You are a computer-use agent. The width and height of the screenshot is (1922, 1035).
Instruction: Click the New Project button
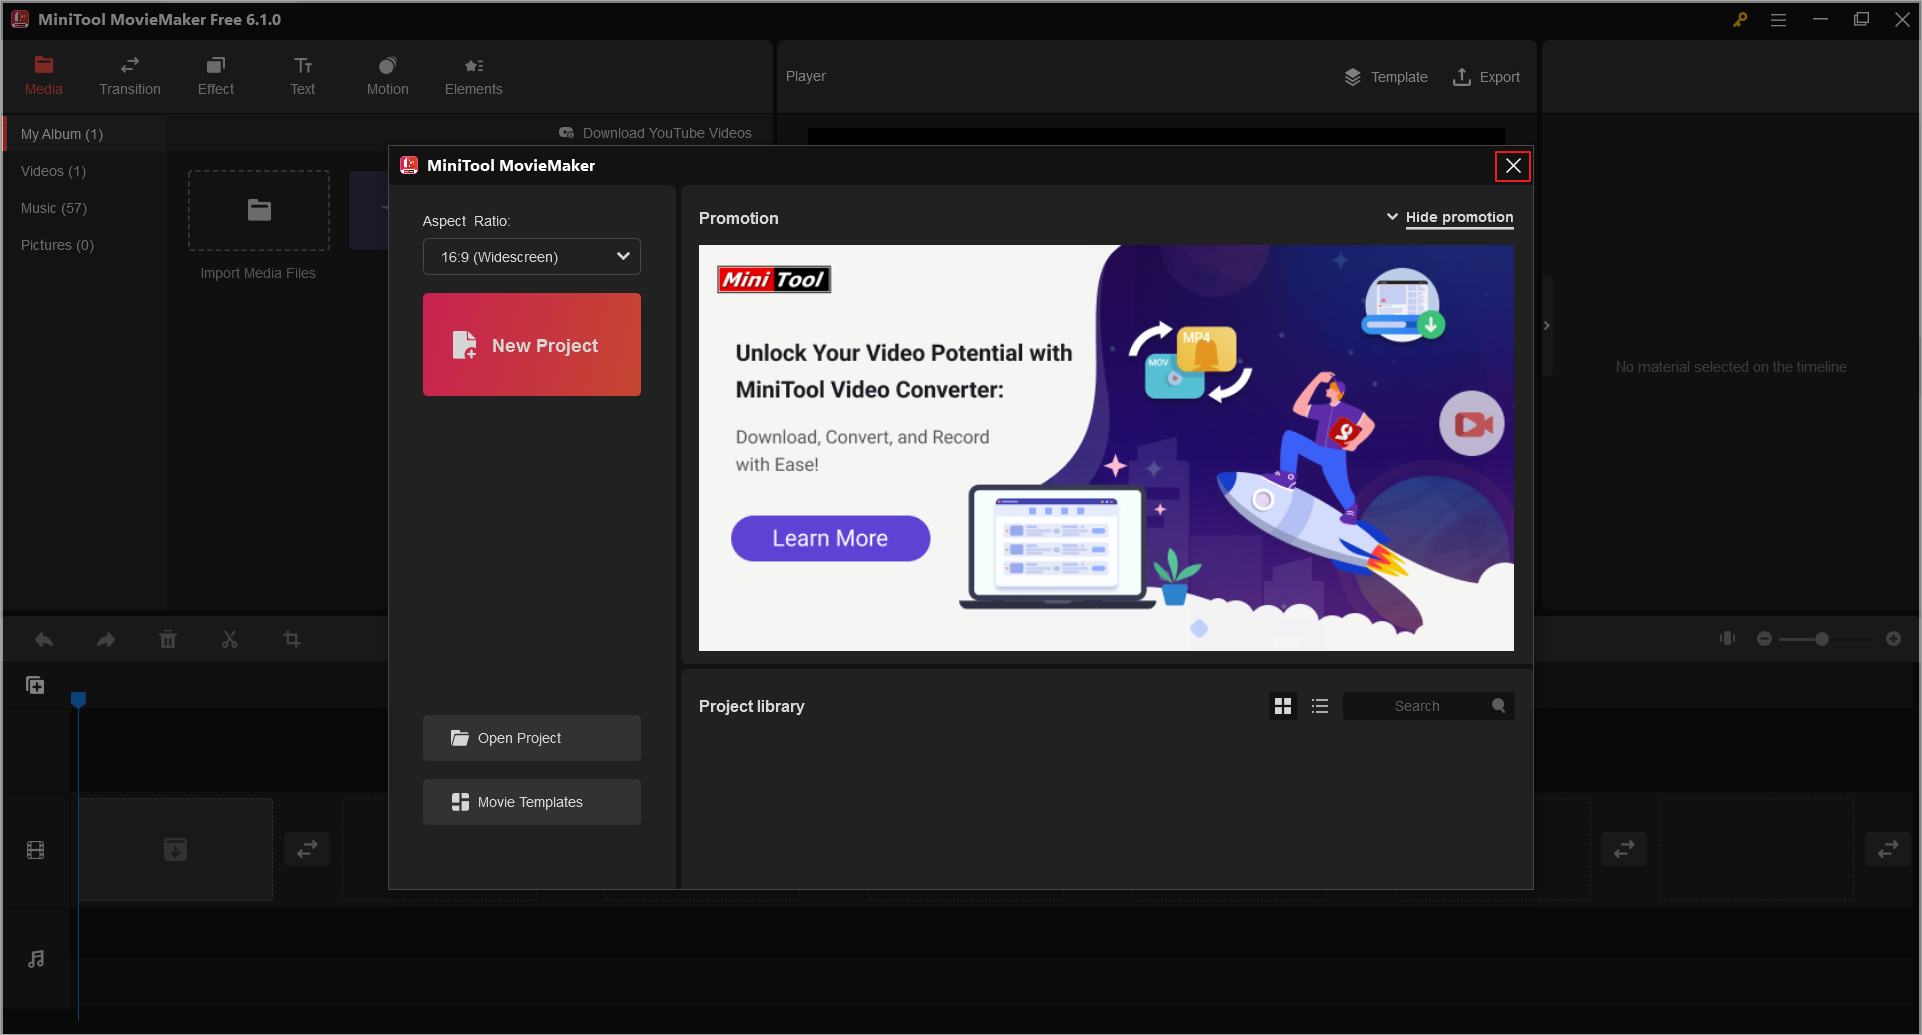click(x=532, y=345)
